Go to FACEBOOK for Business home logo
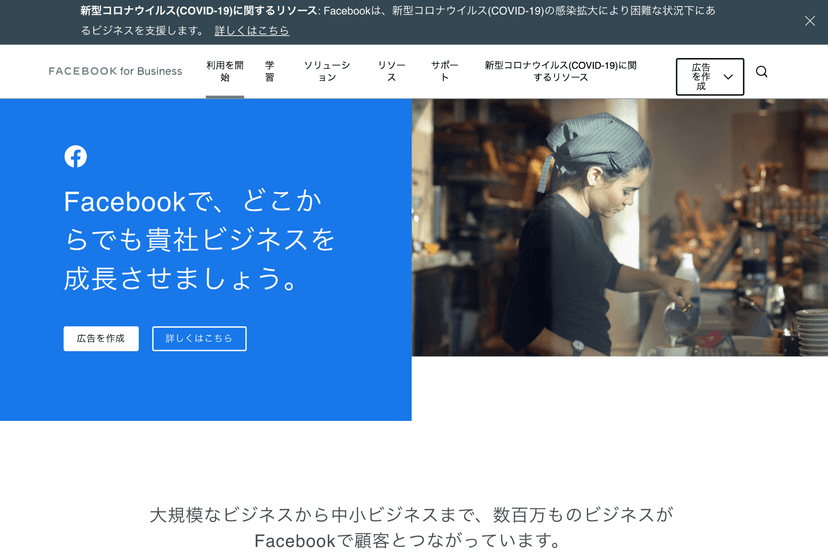The image size is (828, 558). coord(115,71)
